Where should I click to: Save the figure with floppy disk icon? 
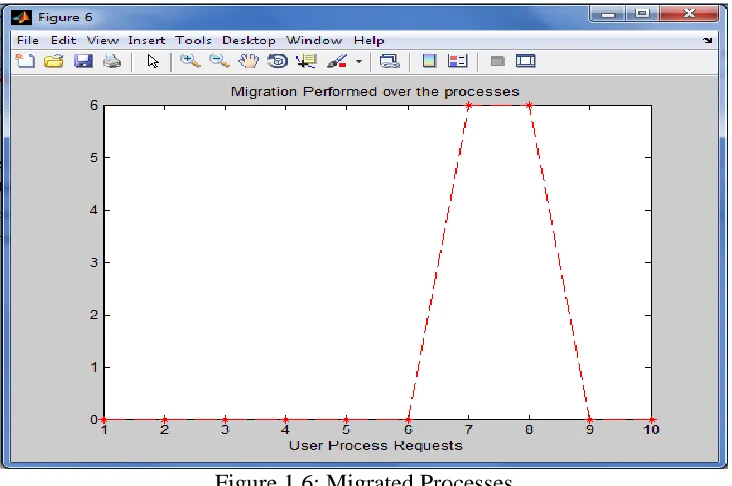(x=83, y=61)
